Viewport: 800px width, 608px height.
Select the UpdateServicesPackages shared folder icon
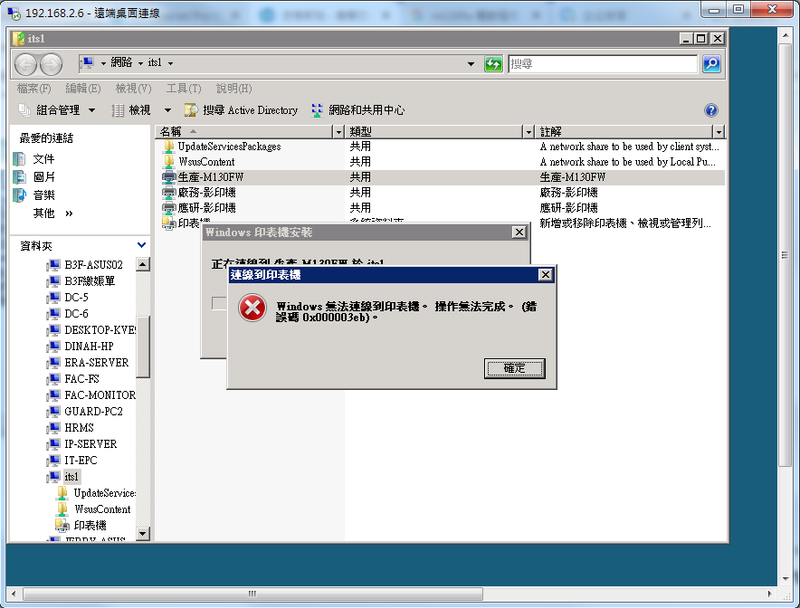(x=169, y=146)
